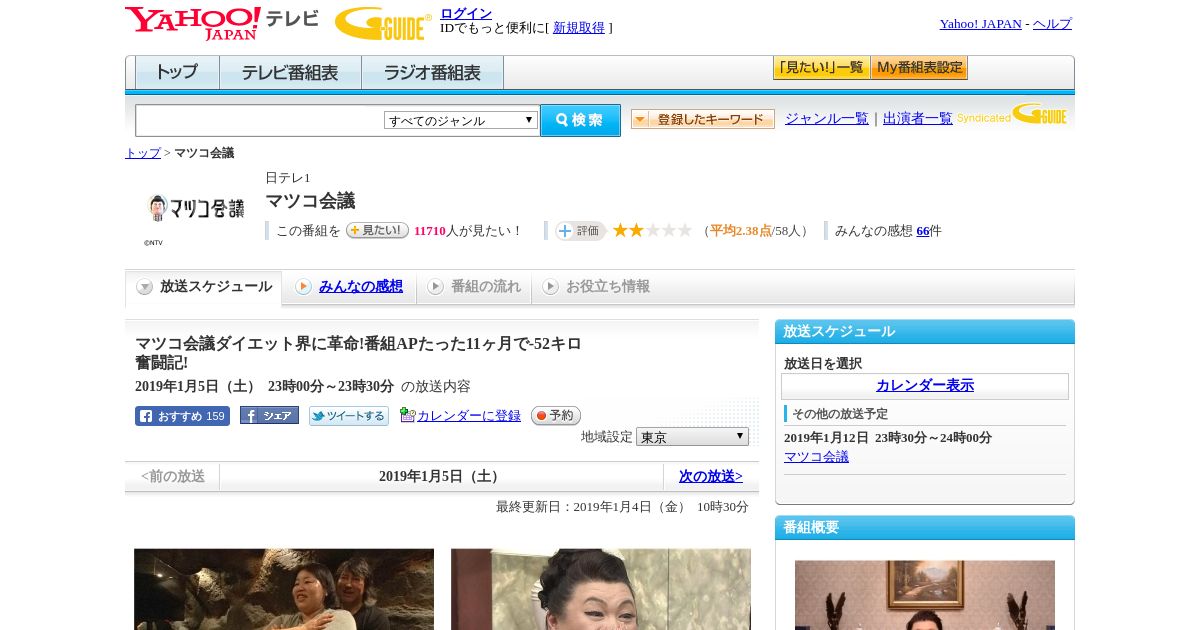1200x630 pixels.
Task: Click the 見たい! plus button
Action: pyautogui.click(x=377, y=230)
